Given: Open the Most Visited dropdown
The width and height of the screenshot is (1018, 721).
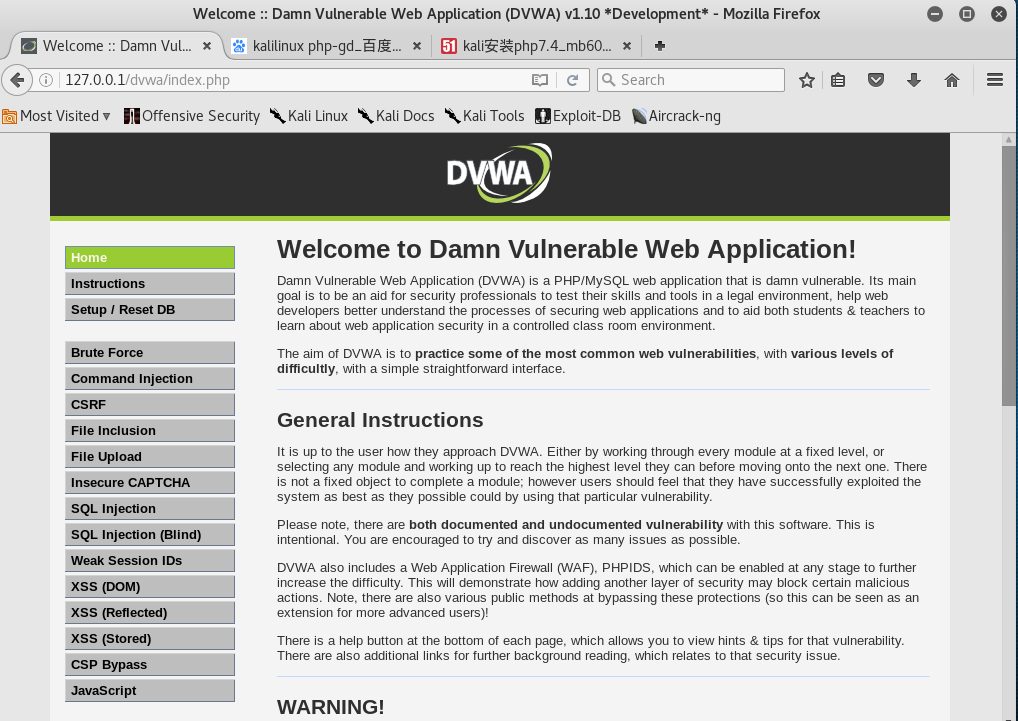Looking at the screenshot, I should (55, 116).
